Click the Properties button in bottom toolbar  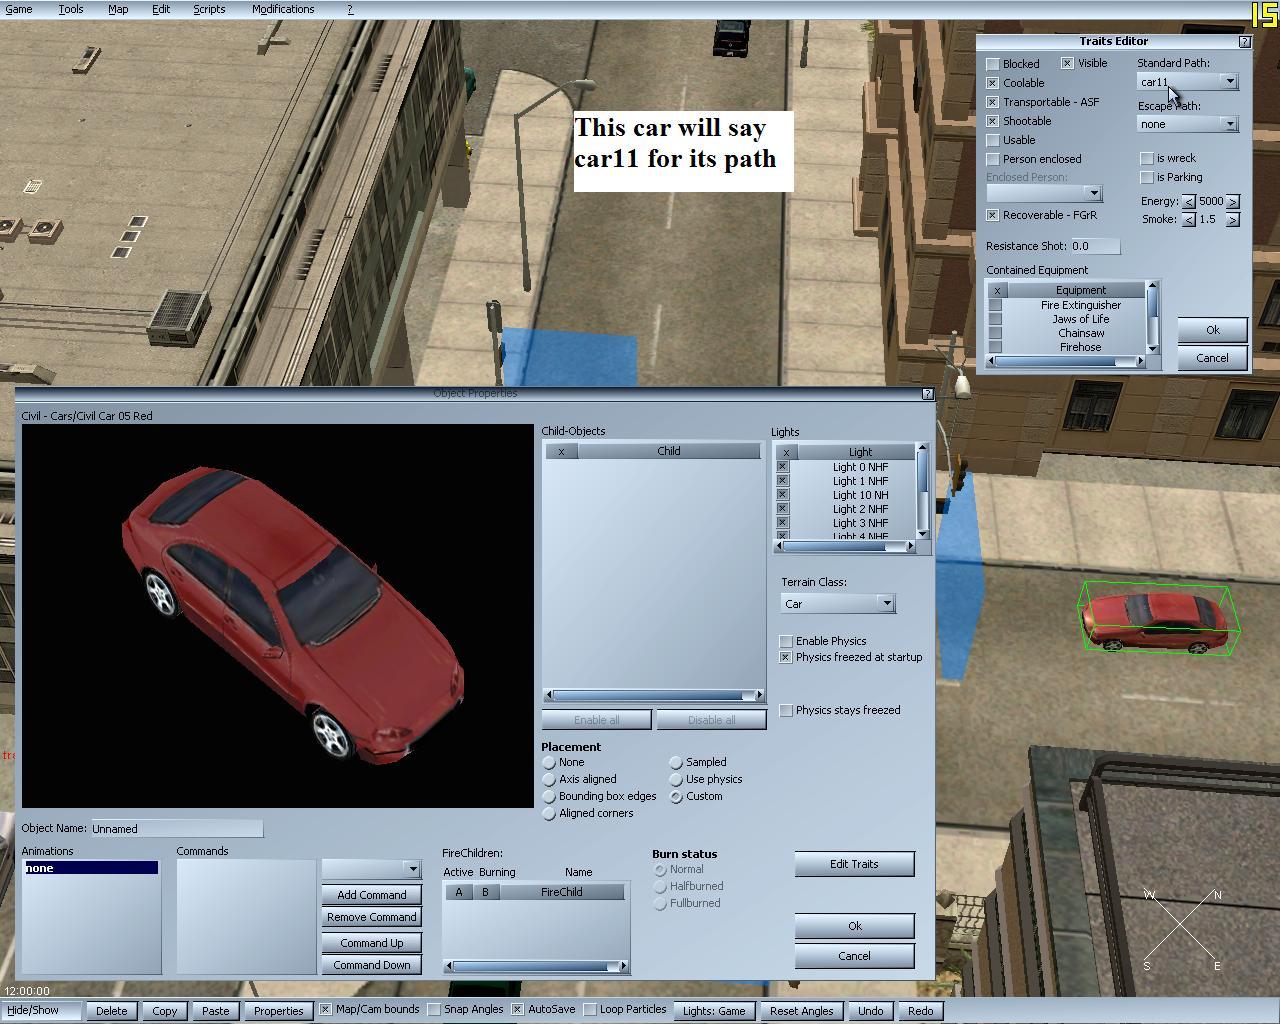[x=278, y=1011]
